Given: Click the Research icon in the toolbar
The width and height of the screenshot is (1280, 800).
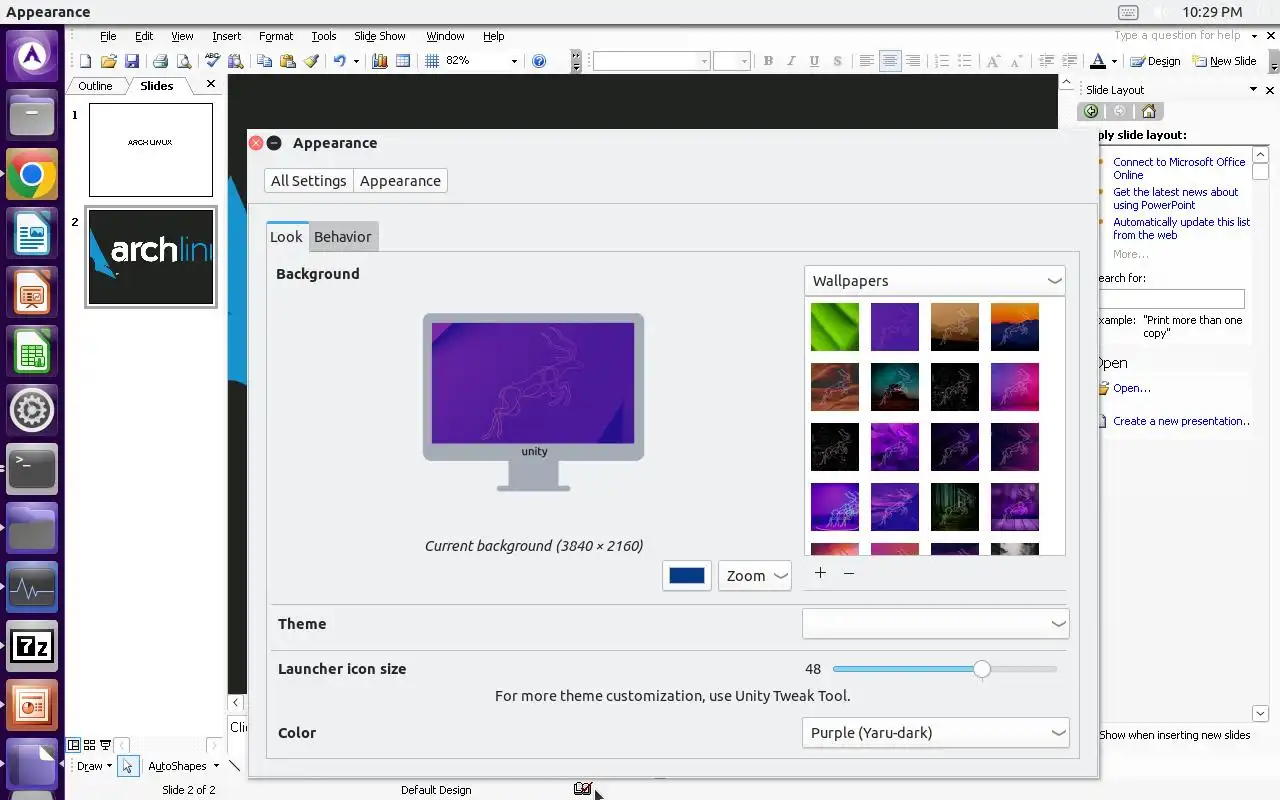Looking at the screenshot, I should (236, 61).
